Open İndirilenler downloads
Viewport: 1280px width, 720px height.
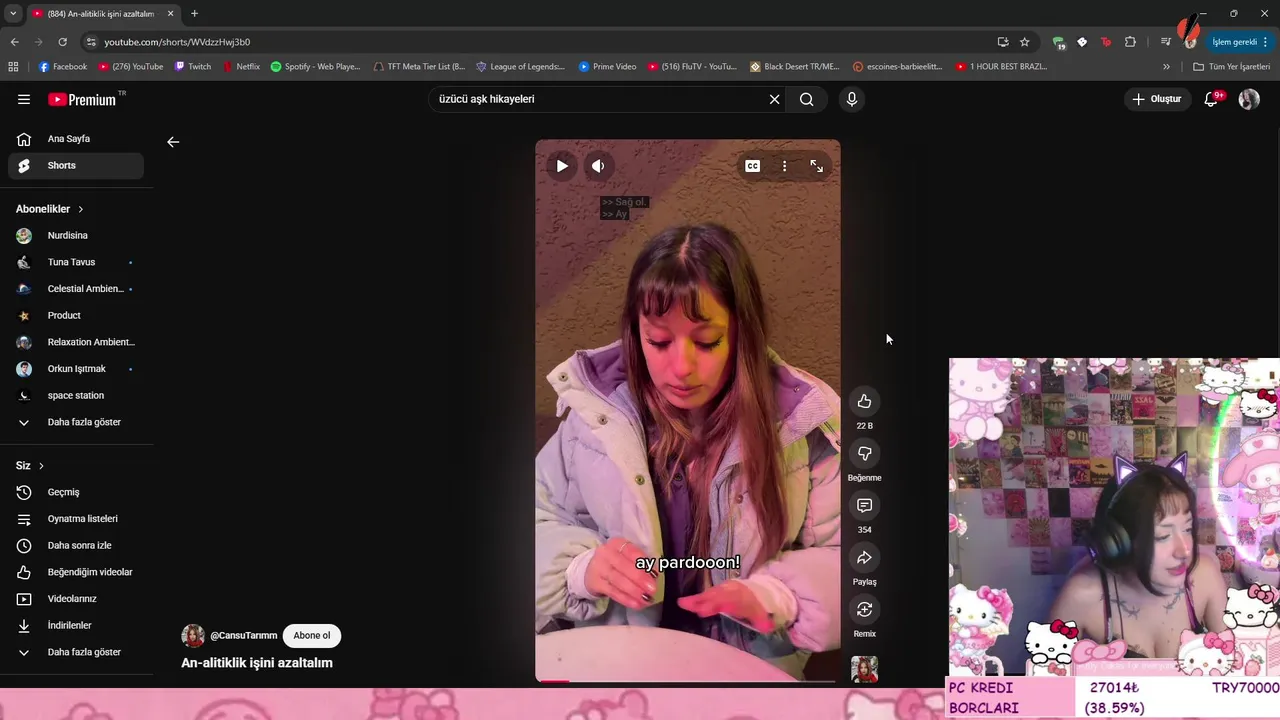(76, 625)
